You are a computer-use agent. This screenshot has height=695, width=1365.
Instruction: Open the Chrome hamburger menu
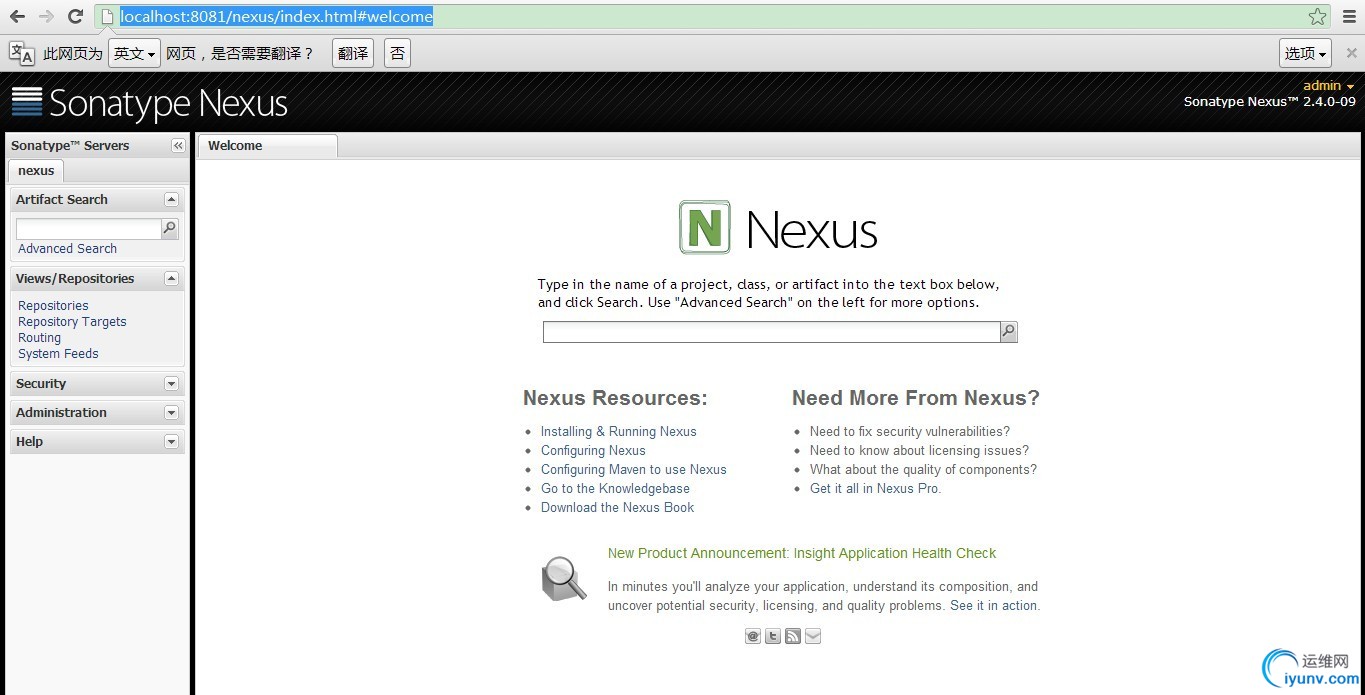pos(1349,16)
